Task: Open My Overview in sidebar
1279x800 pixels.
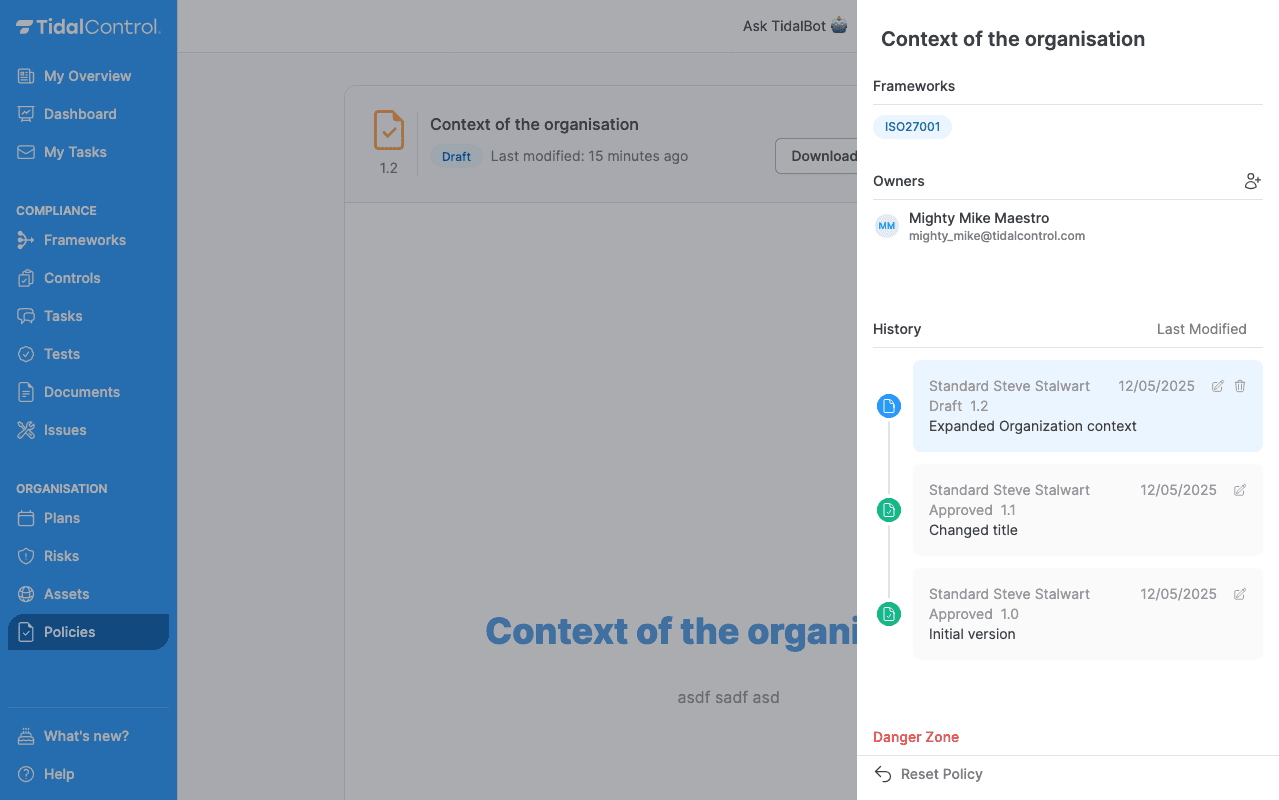Action: [x=87, y=76]
